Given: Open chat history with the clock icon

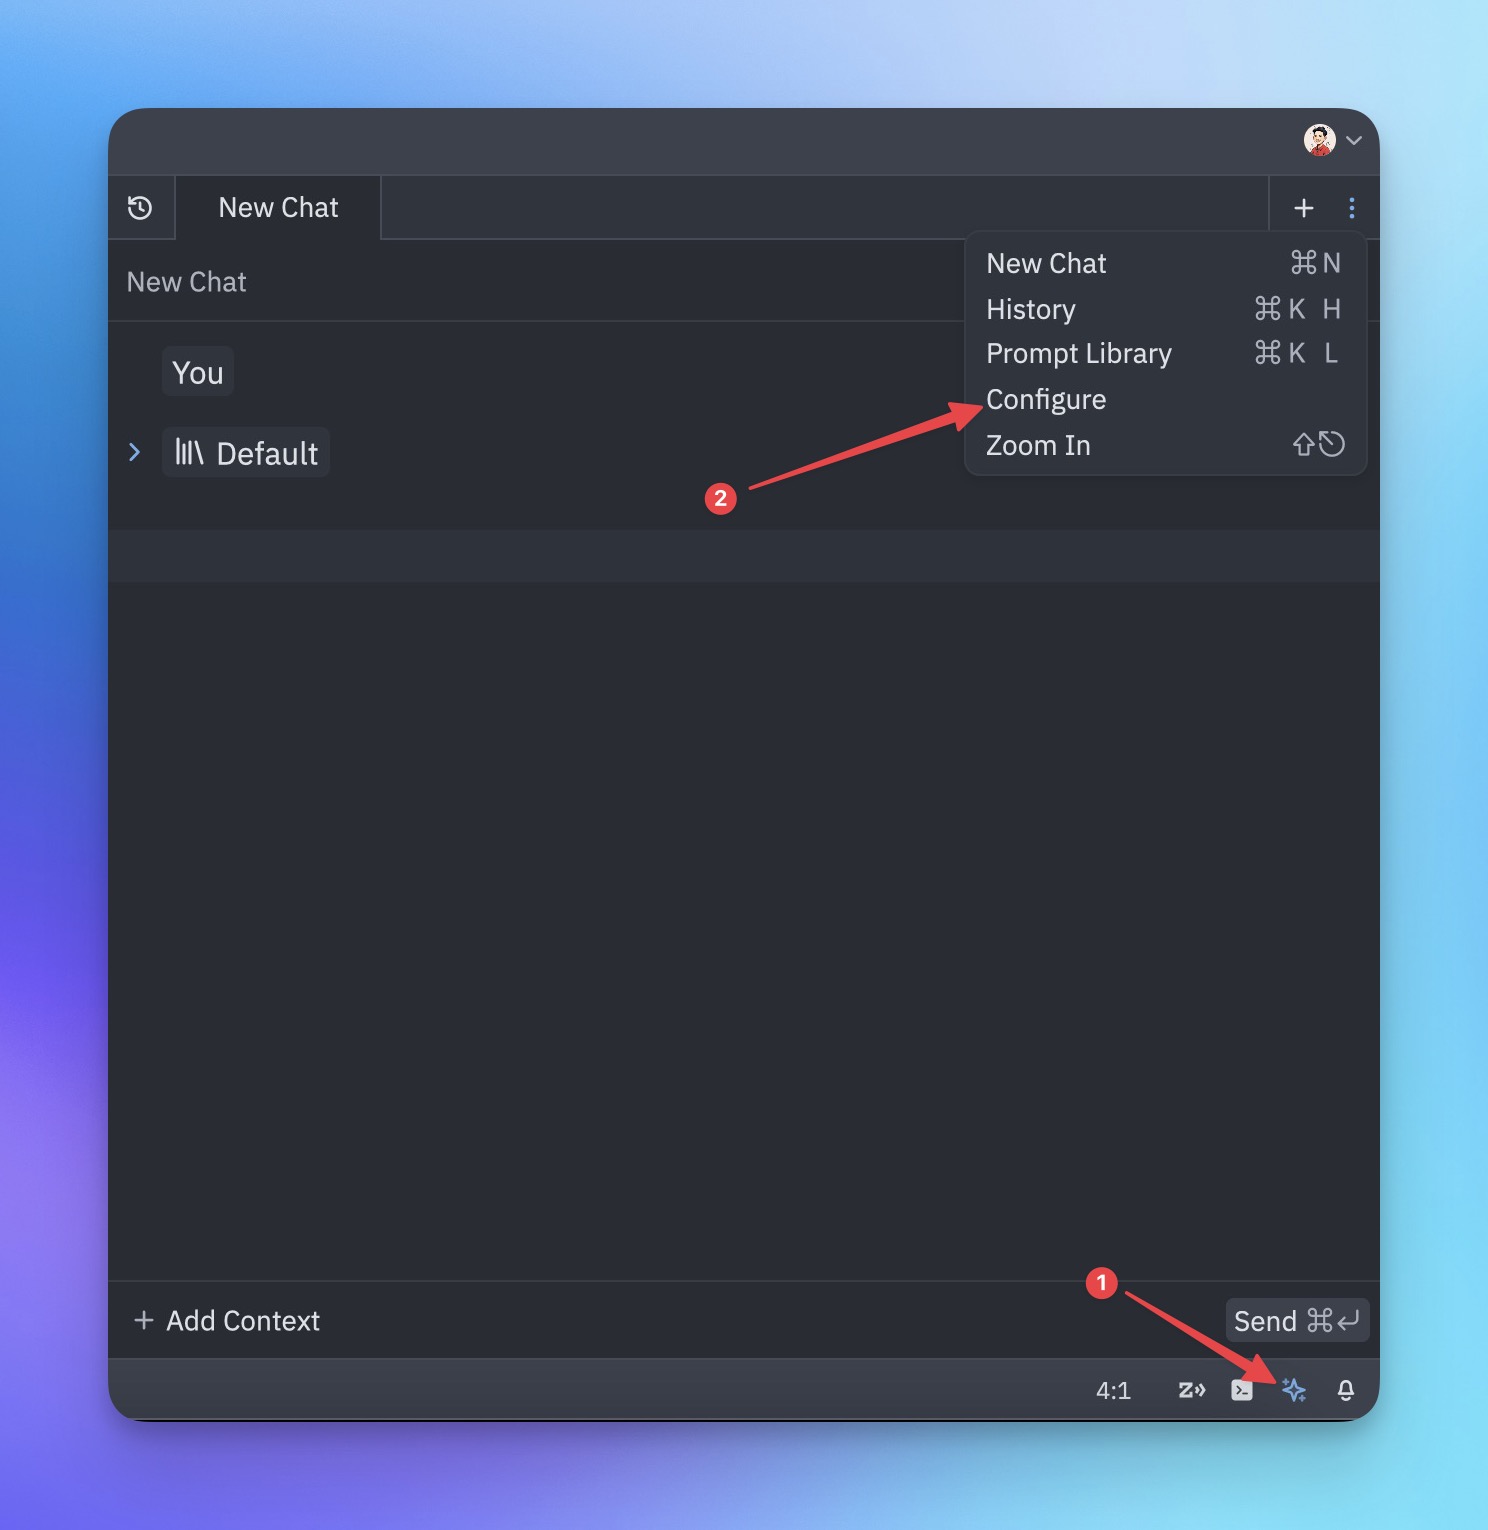Looking at the screenshot, I should [x=140, y=207].
